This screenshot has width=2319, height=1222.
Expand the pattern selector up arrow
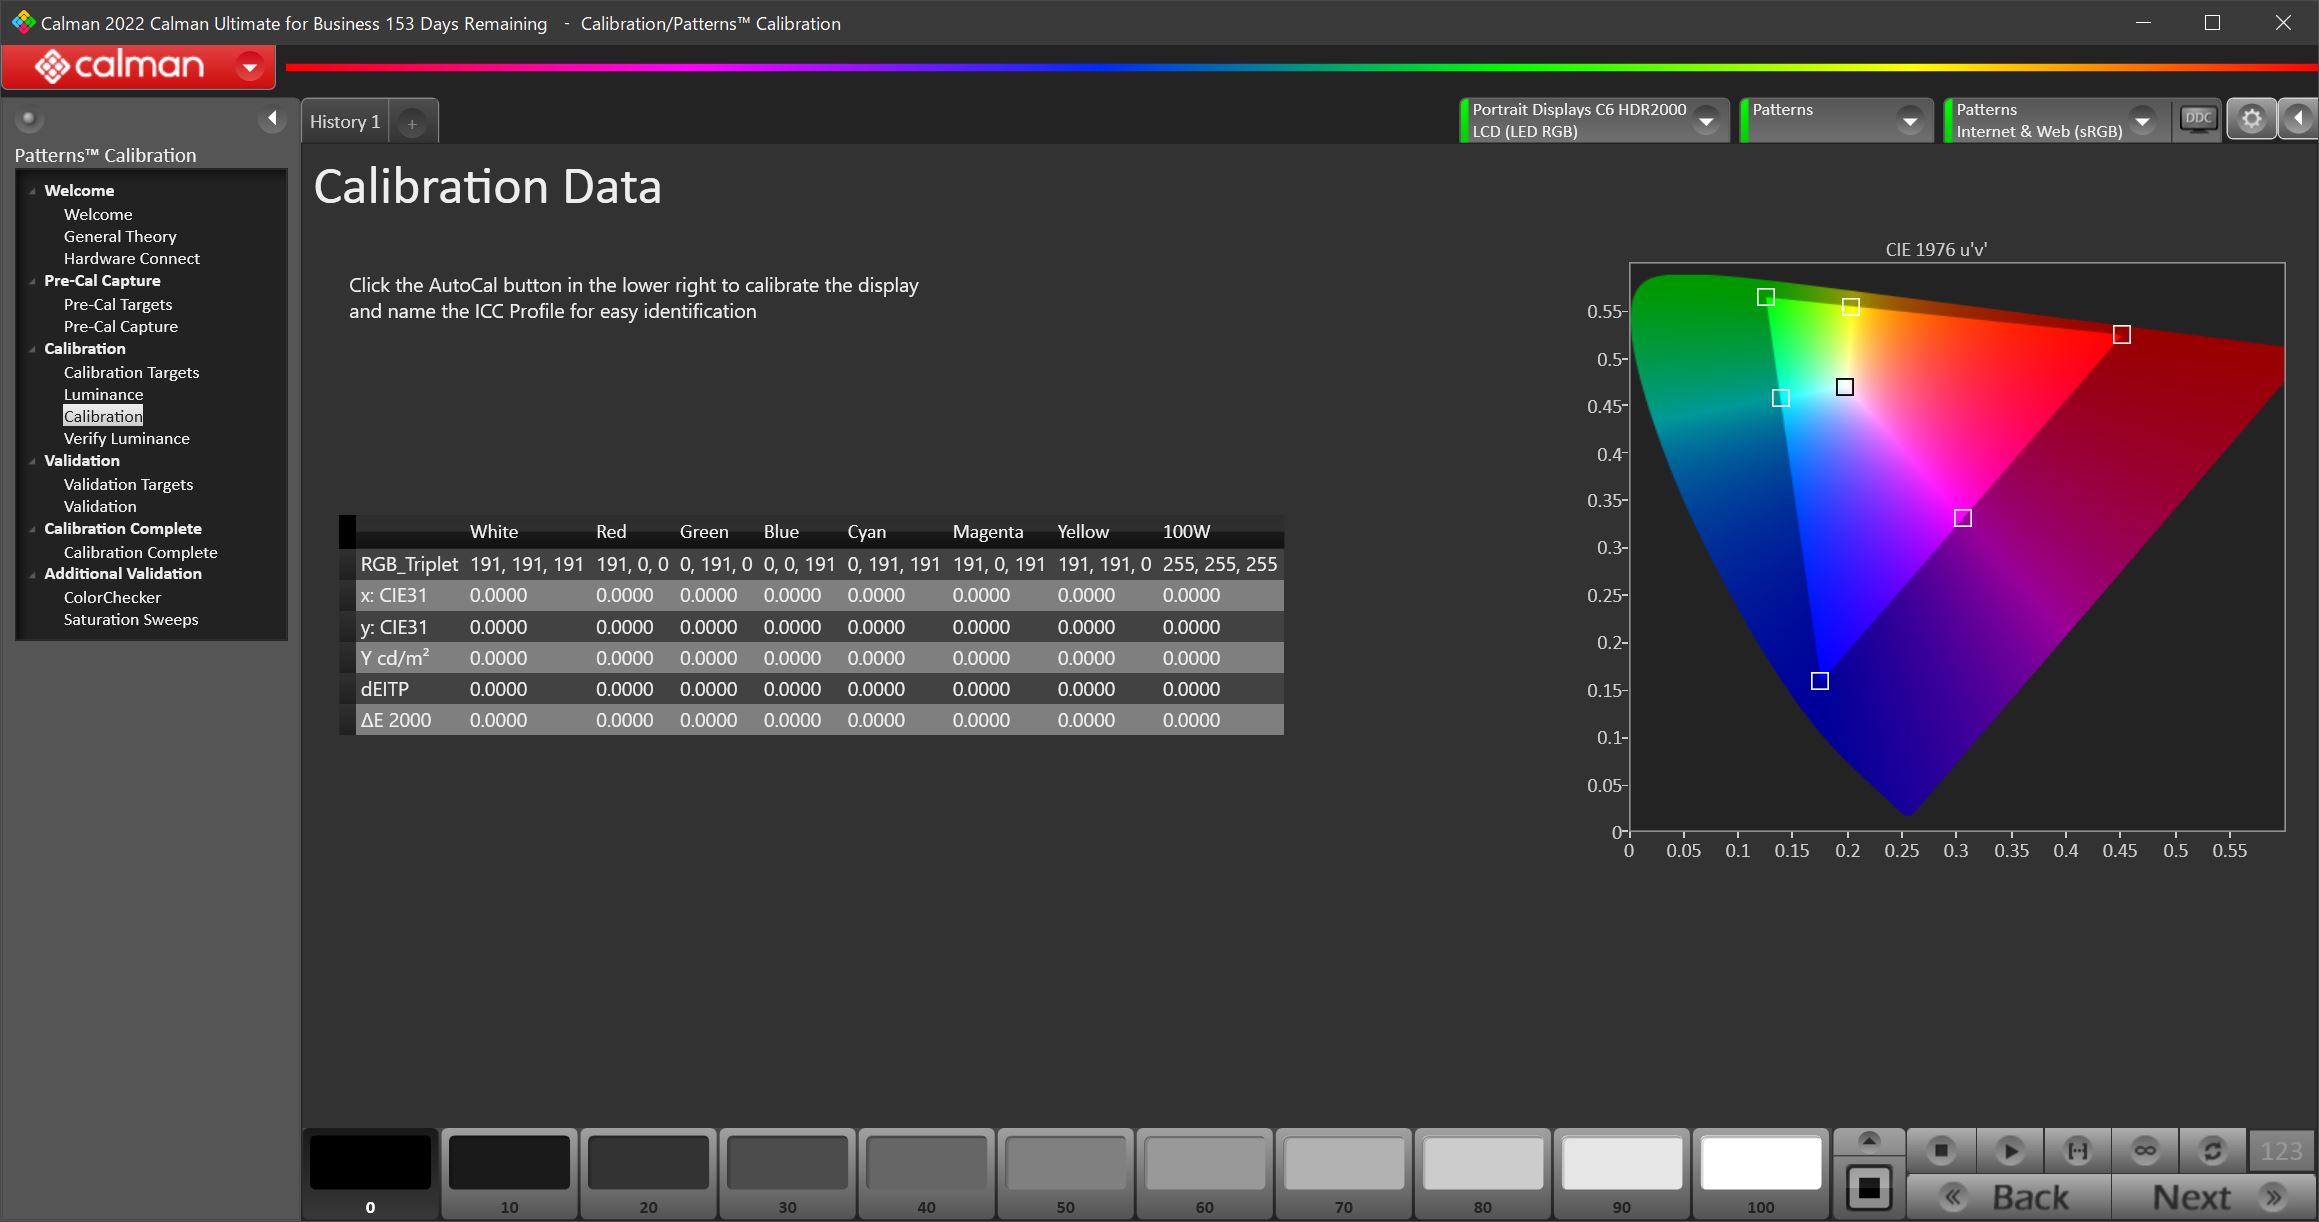point(1868,1141)
